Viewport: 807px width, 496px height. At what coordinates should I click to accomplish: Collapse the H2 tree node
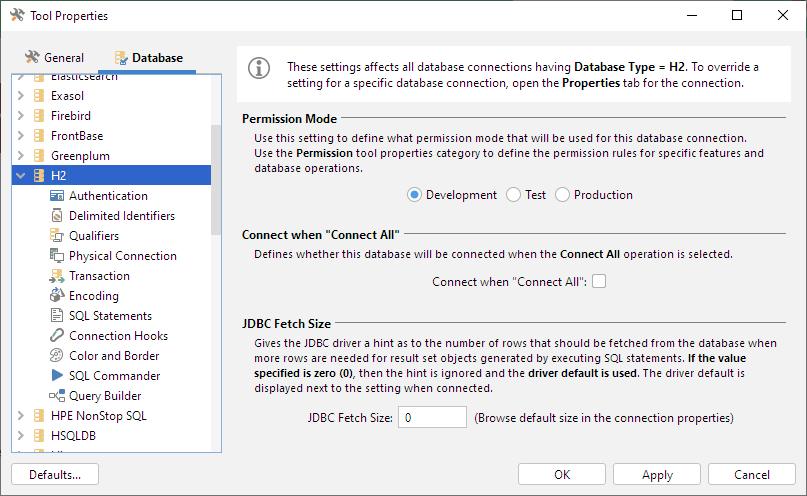(21, 176)
